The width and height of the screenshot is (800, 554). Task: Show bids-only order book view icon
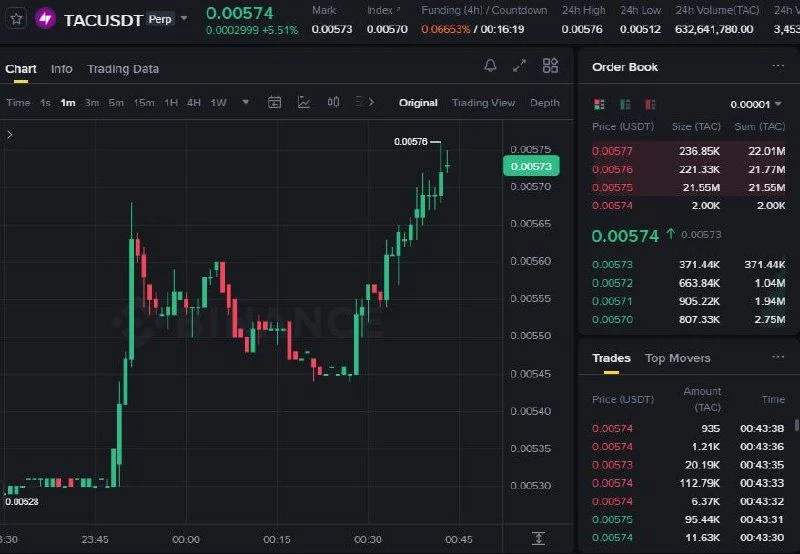625,105
